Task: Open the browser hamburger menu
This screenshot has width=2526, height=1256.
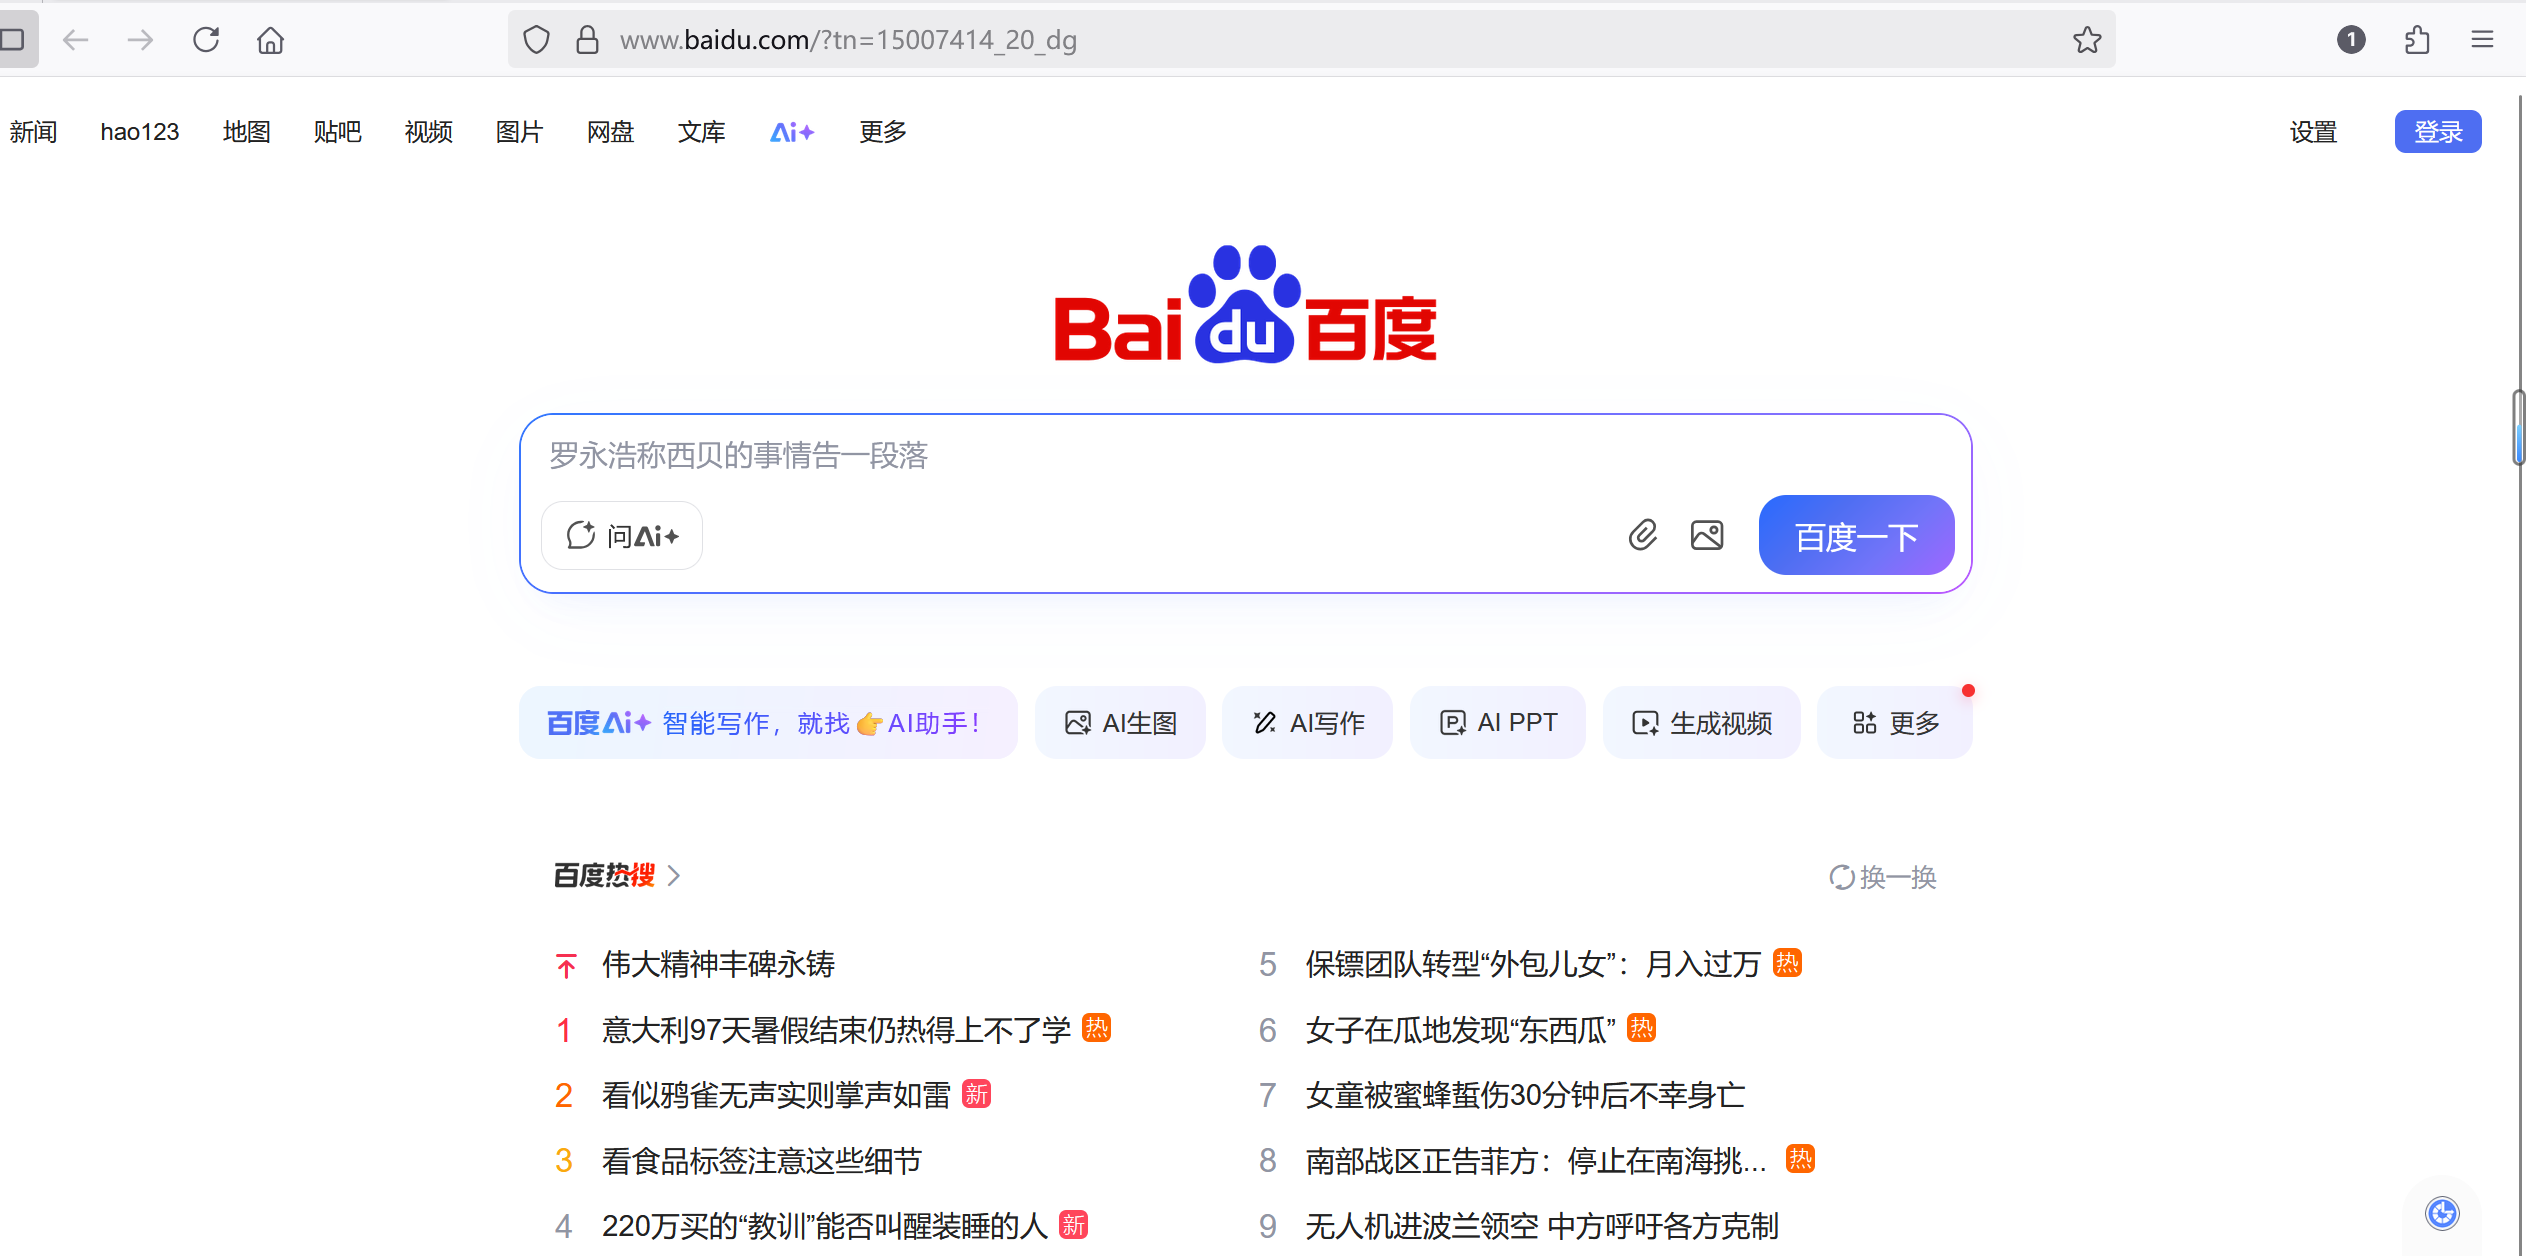Action: (x=2482, y=40)
